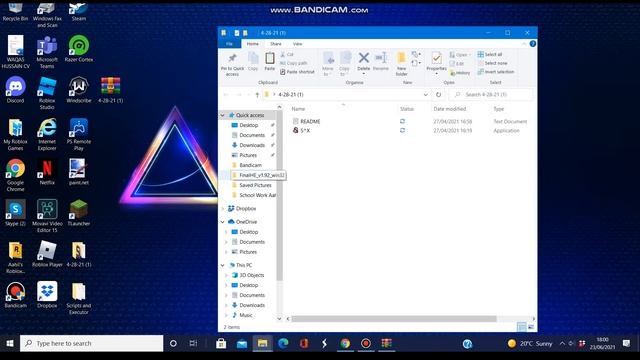640x360 pixels.
Task: Select the PS Remote Play desktop icon
Action: click(x=79, y=135)
